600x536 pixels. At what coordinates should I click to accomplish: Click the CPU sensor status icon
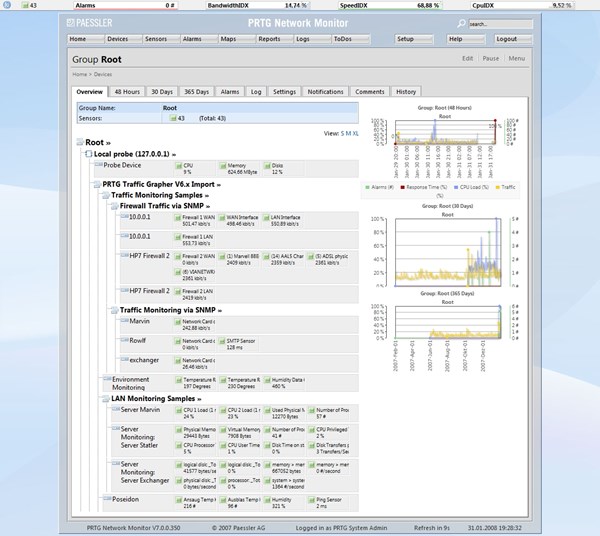[178, 166]
